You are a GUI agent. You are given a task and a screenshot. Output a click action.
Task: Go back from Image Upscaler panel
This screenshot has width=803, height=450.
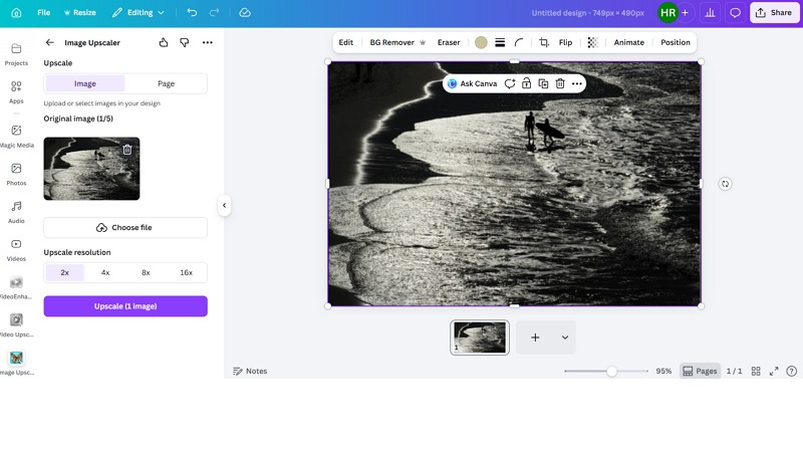(x=50, y=42)
